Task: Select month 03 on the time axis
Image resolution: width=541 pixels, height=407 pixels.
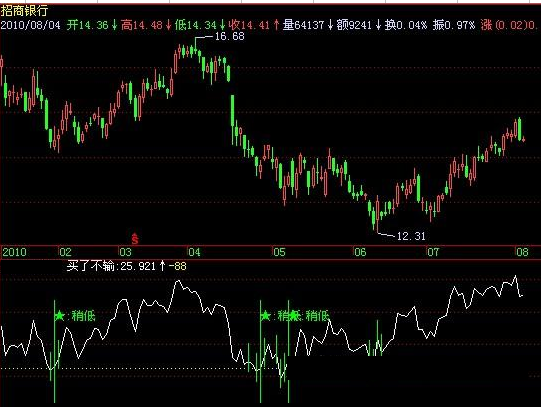Action: pos(125,252)
